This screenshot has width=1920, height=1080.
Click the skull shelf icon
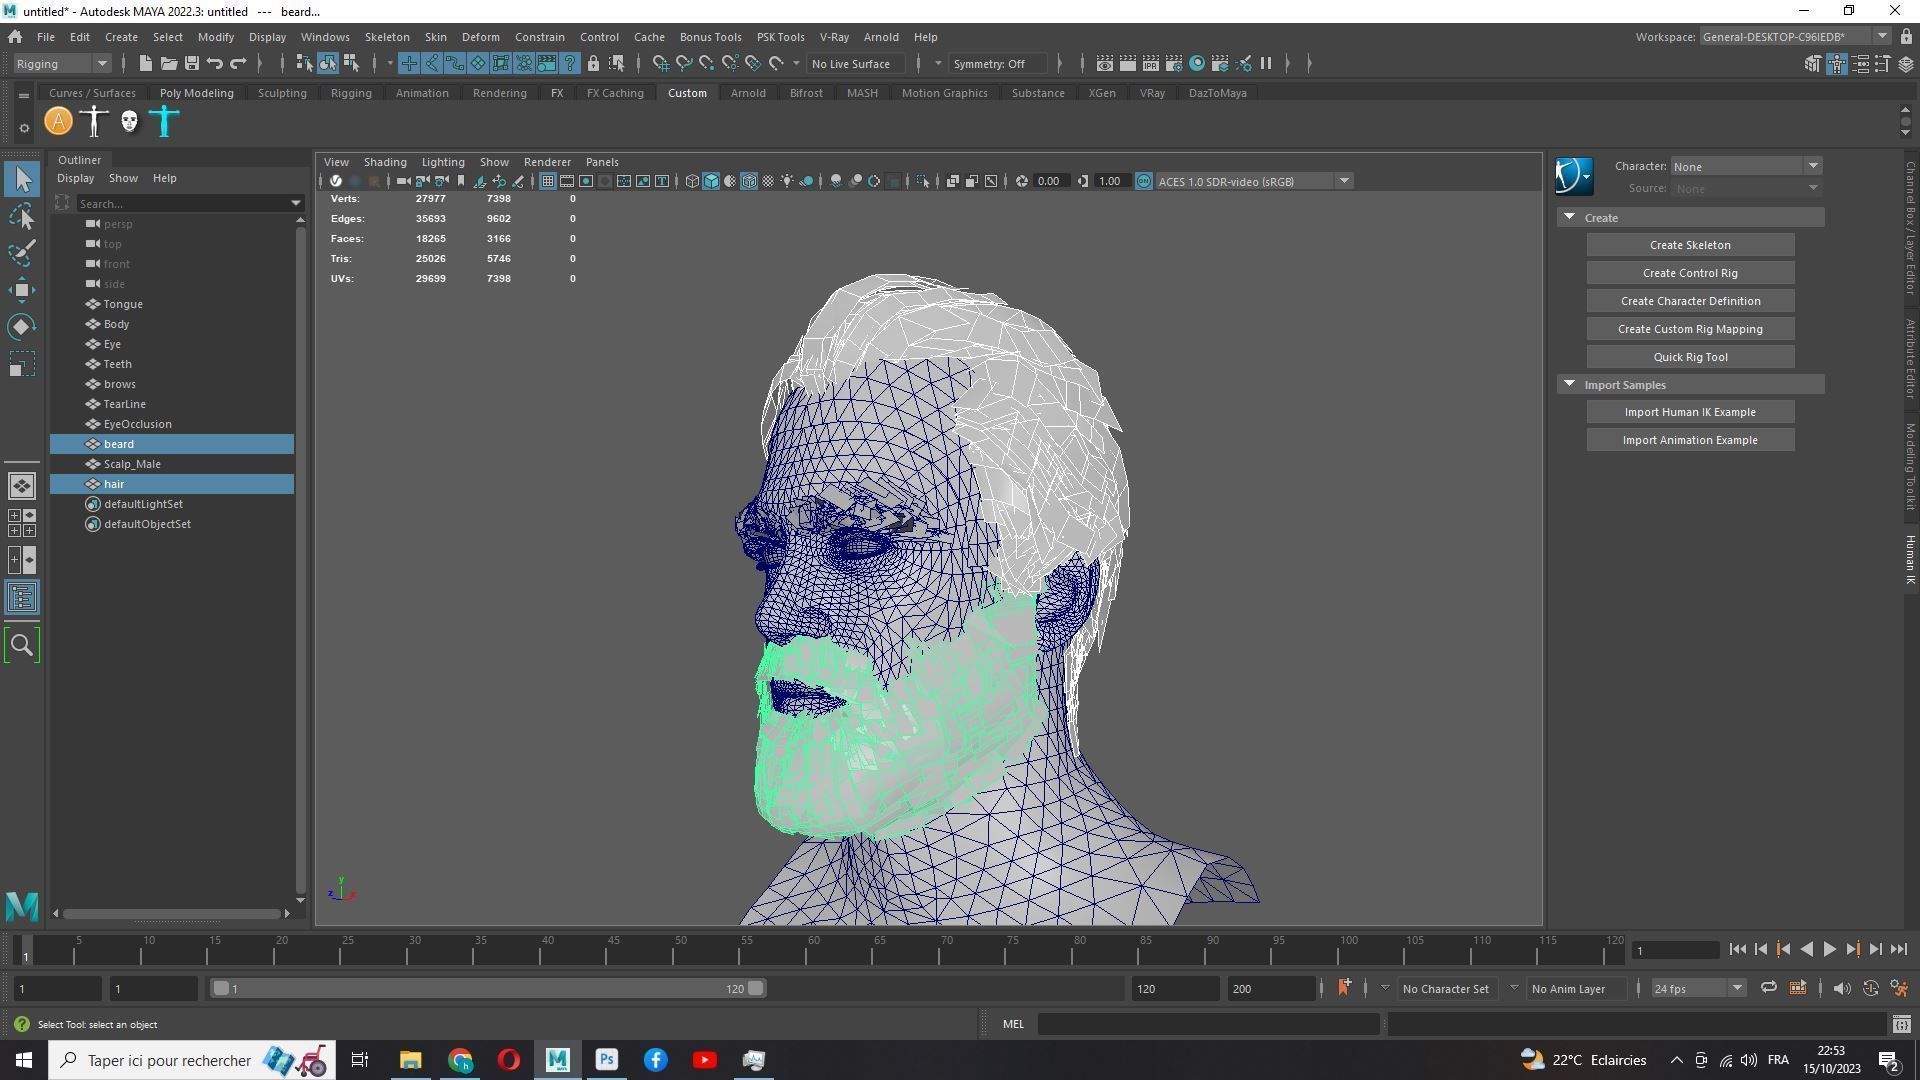tap(129, 122)
